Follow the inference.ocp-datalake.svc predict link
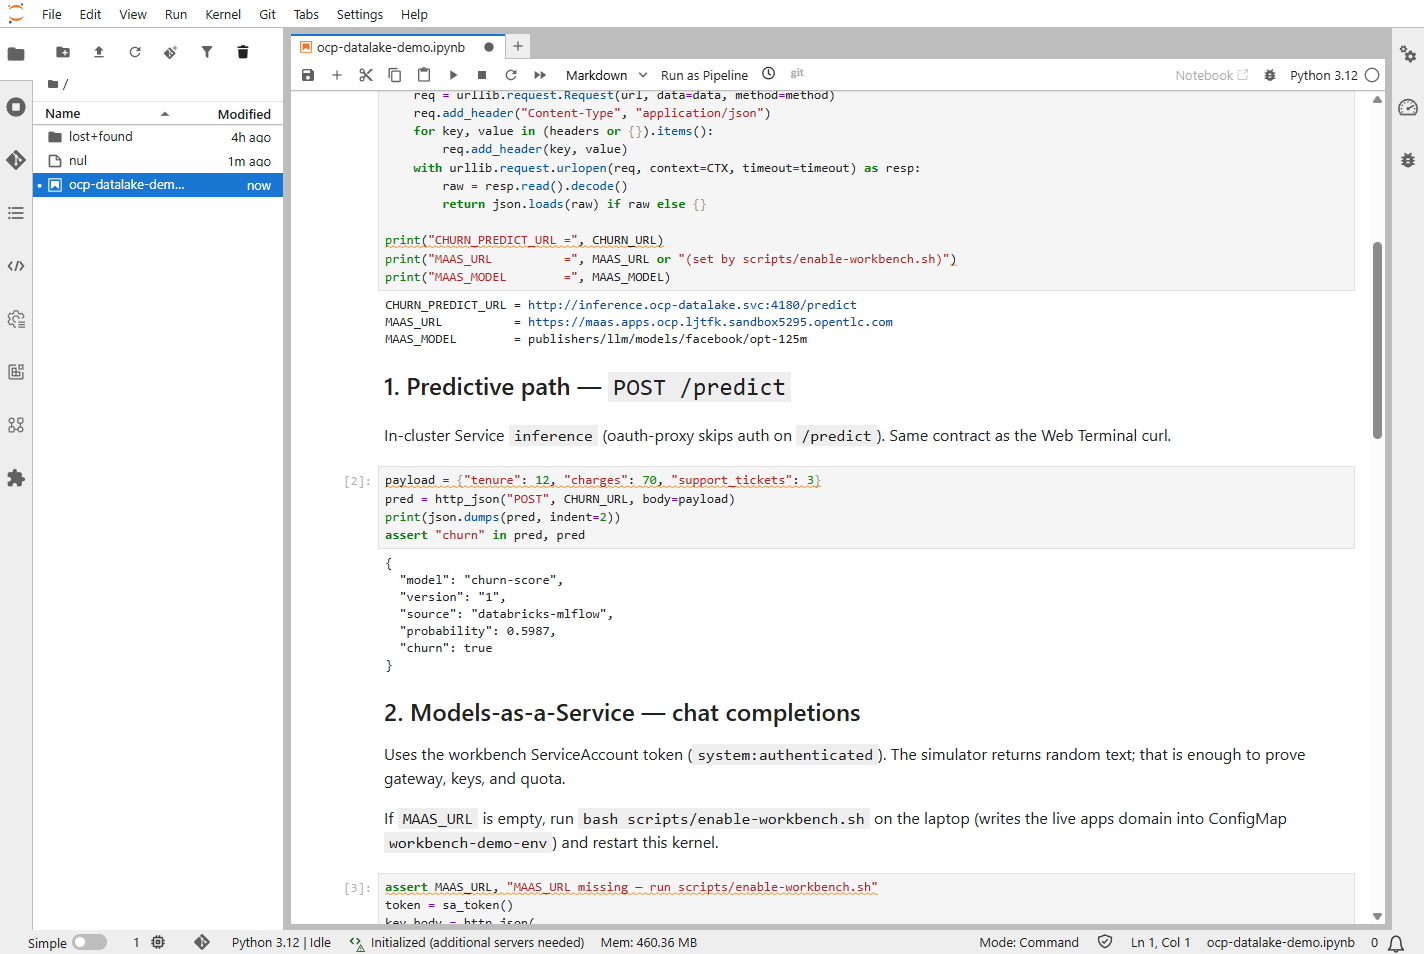The height and width of the screenshot is (954, 1424). (692, 305)
